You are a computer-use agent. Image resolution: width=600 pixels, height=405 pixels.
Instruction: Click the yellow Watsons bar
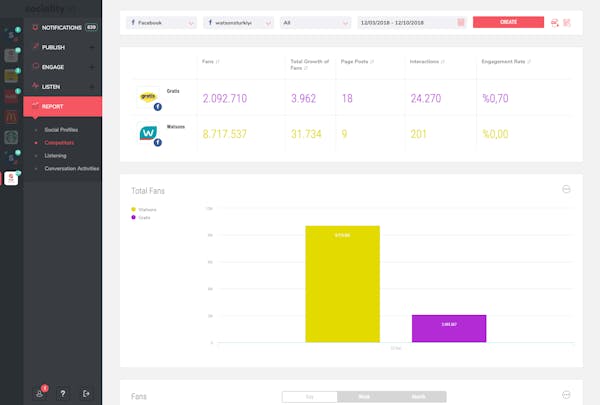342,284
